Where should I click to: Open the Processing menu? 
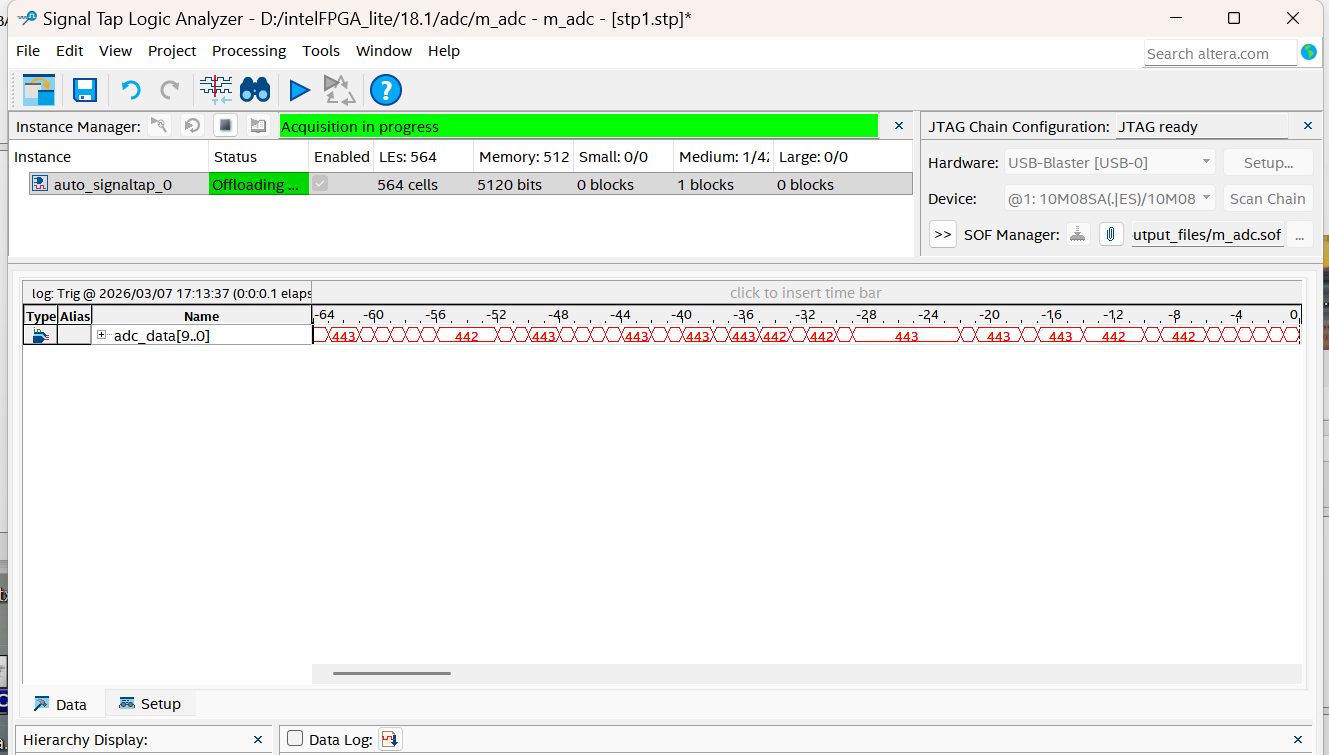[249, 51]
